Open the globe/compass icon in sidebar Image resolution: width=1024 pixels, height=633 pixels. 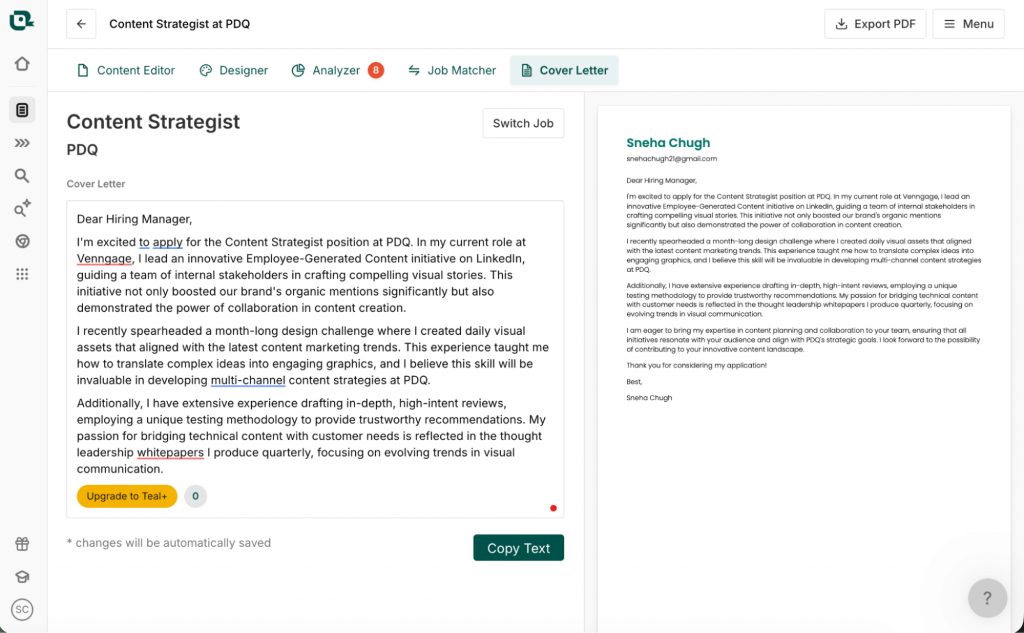22,241
